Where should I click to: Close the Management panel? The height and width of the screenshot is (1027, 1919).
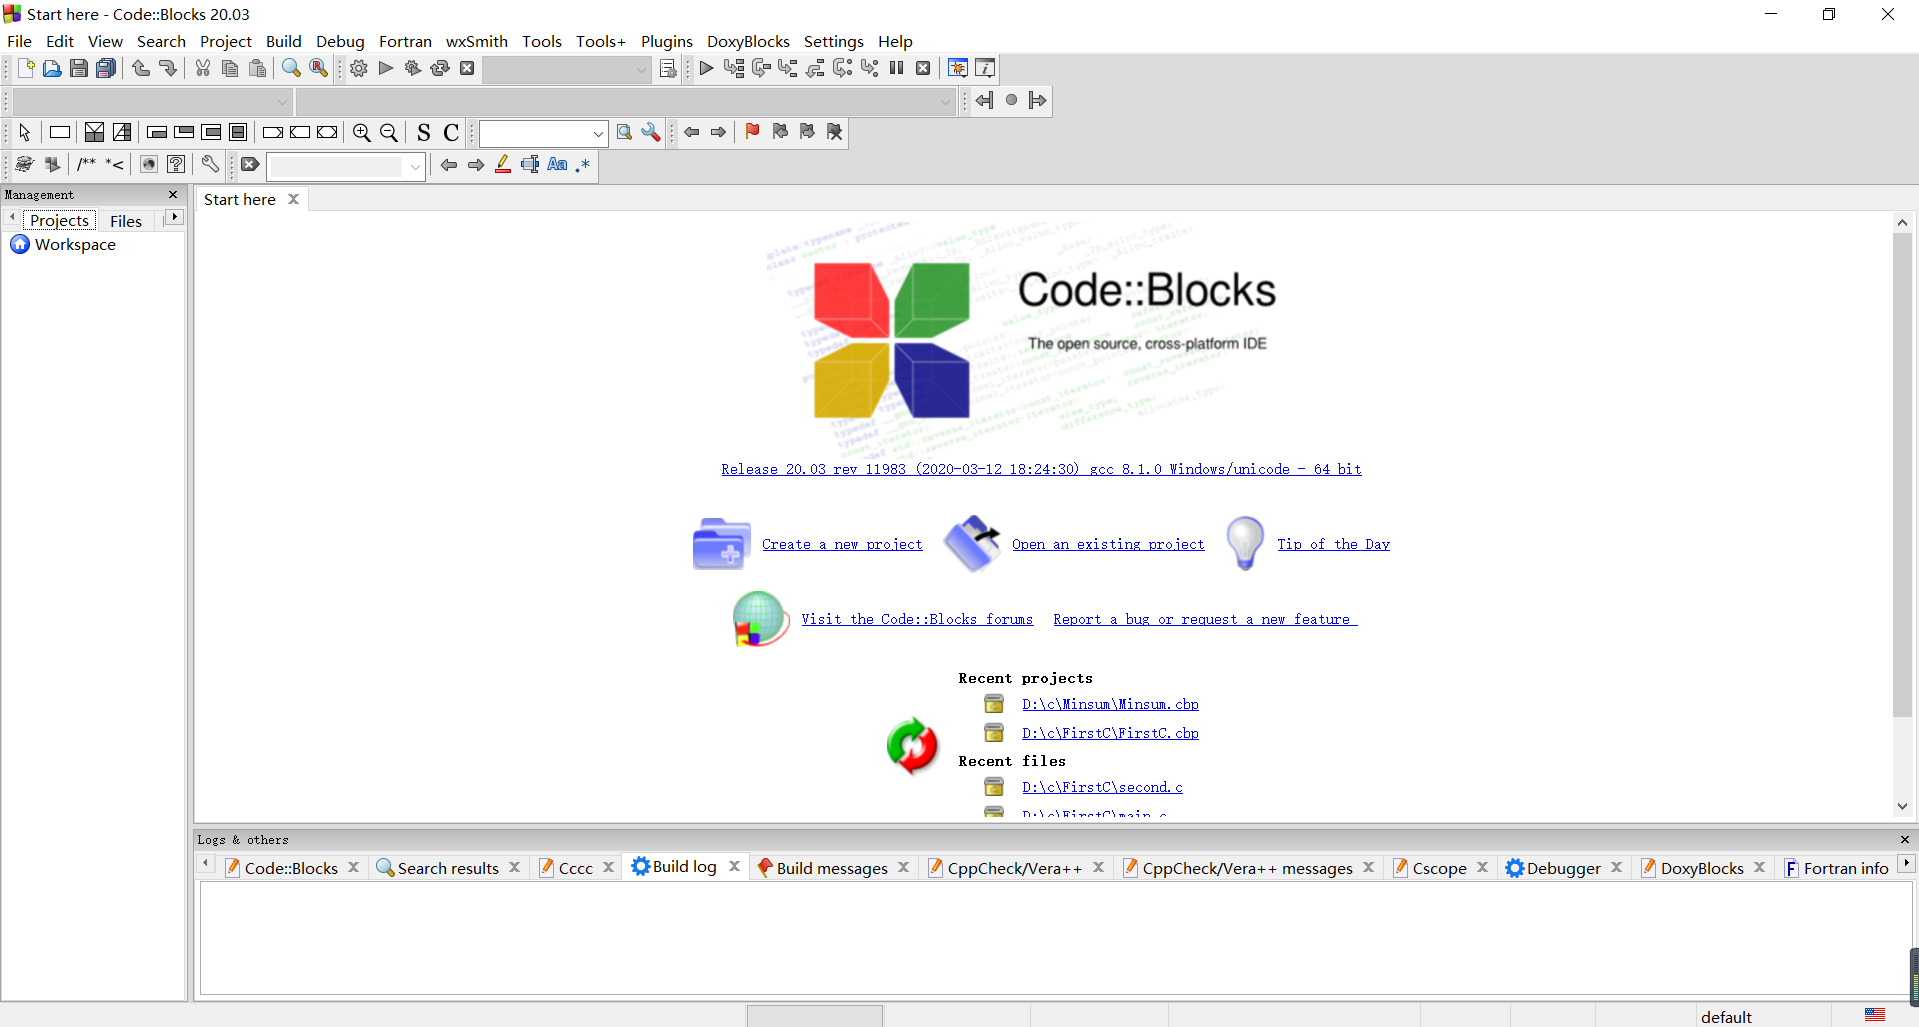[x=173, y=194]
